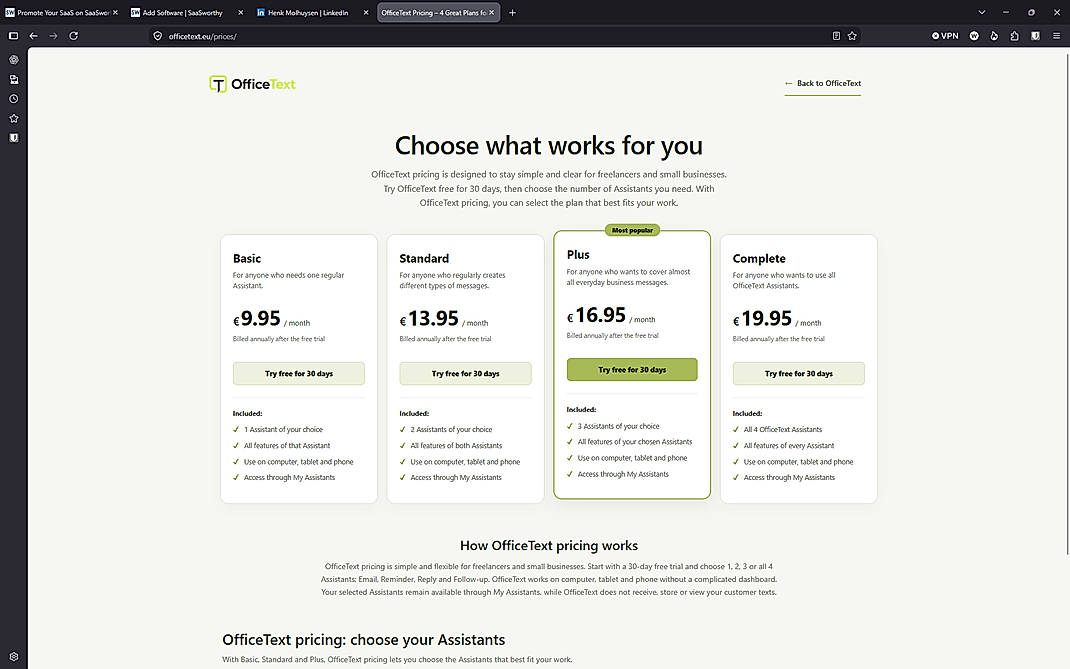Viewport: 1070px width, 669px height.
Task: Click 'How OfficeText pricing works' heading
Action: point(549,545)
